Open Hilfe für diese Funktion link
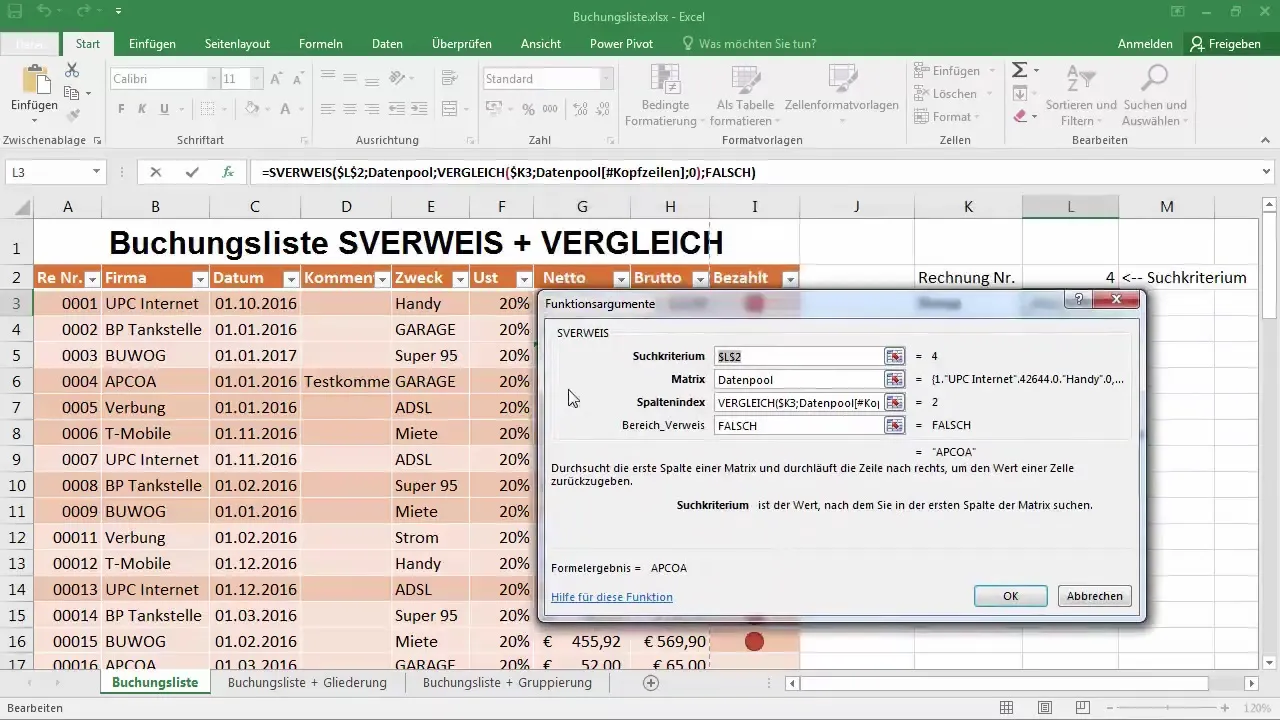Image resolution: width=1280 pixels, height=720 pixels. tap(611, 597)
